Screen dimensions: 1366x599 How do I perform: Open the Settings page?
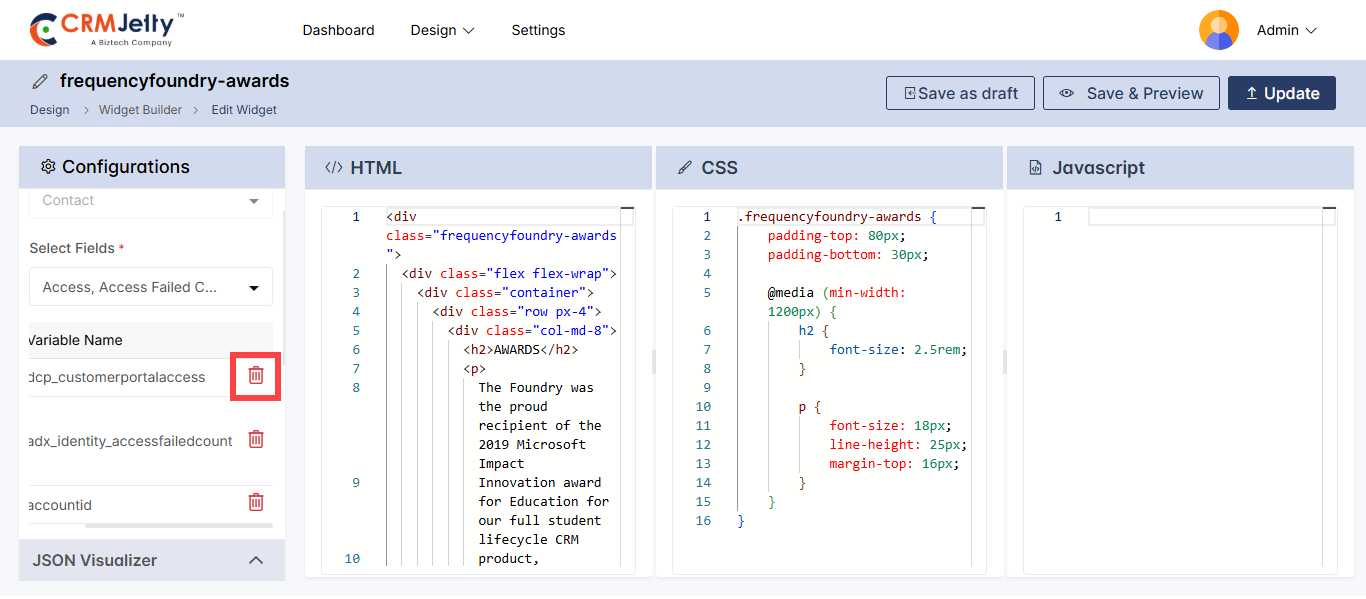pyautogui.click(x=538, y=30)
